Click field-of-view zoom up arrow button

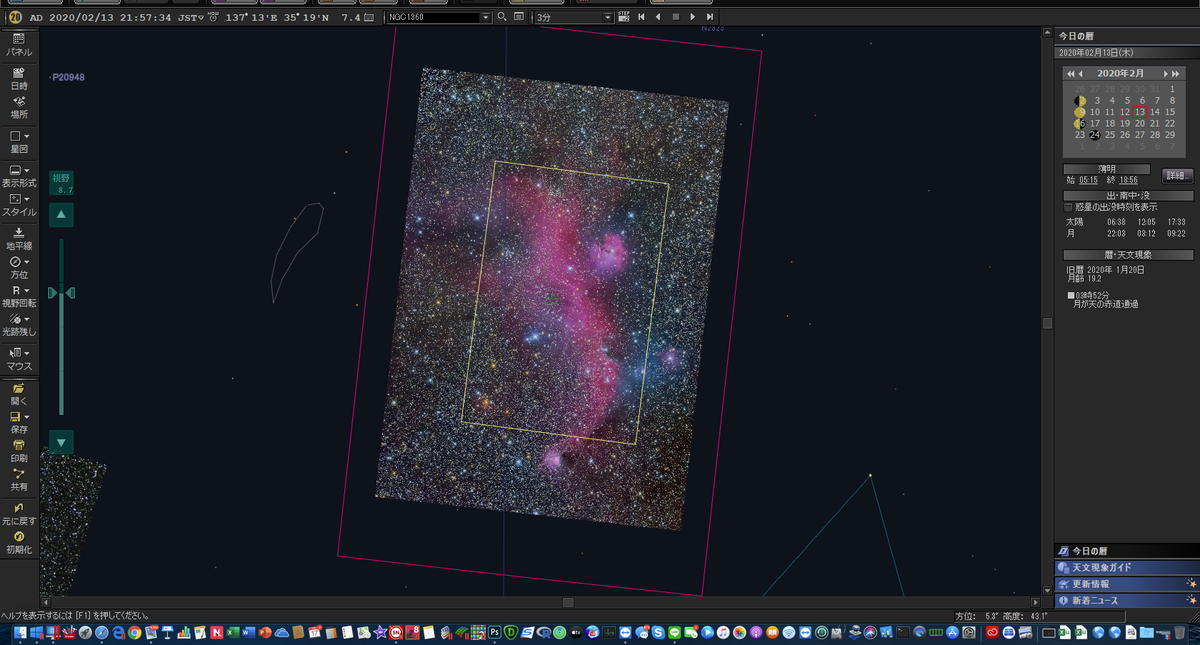coord(61,214)
